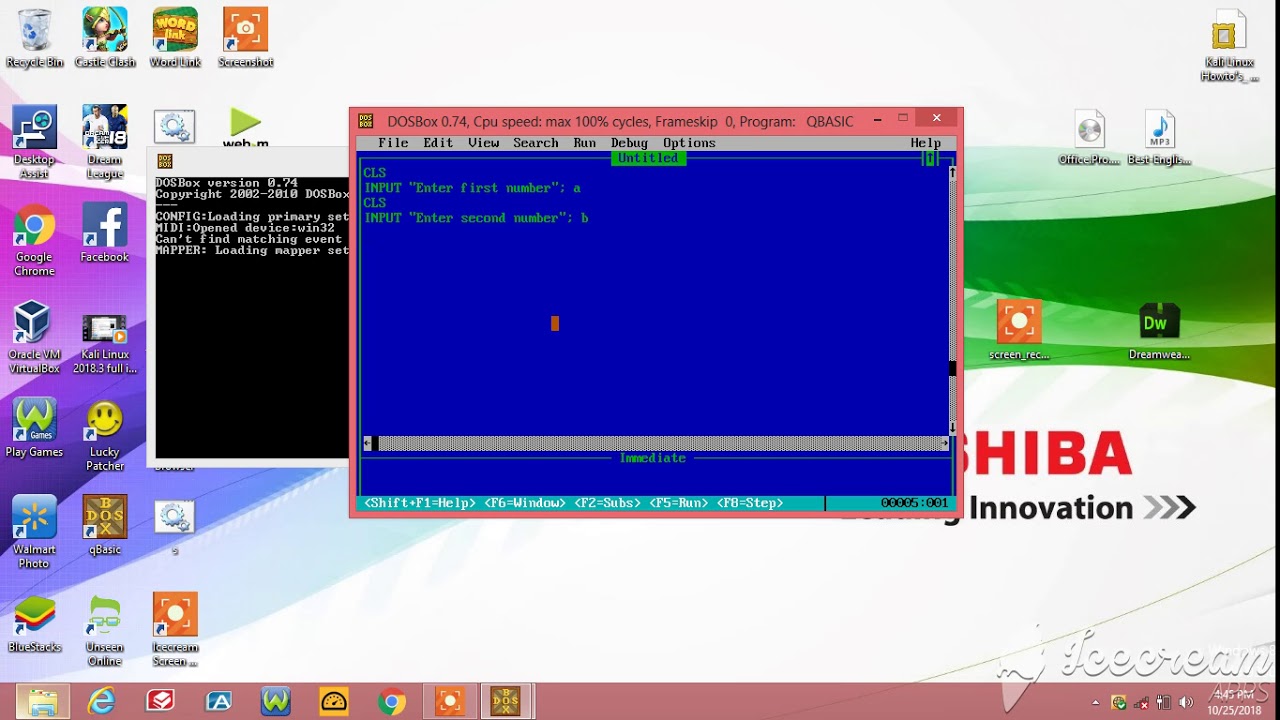Open the Walmart Photo desktop icon
This screenshot has width=1280, height=720.
pyautogui.click(x=34, y=533)
